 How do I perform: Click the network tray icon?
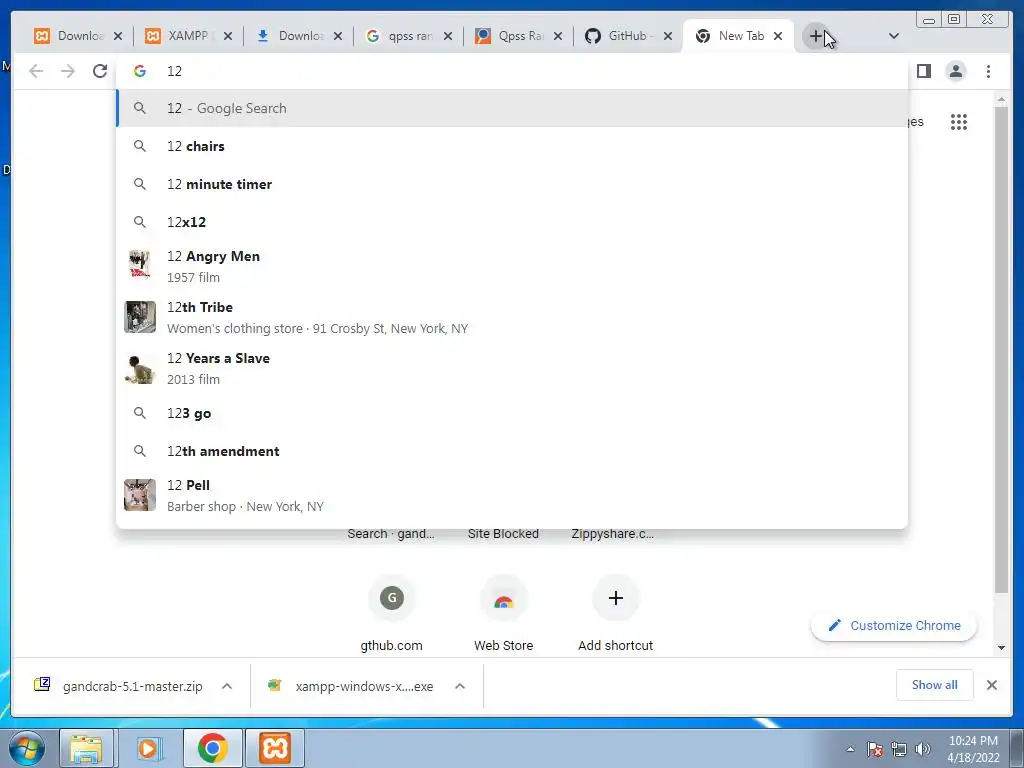point(899,749)
